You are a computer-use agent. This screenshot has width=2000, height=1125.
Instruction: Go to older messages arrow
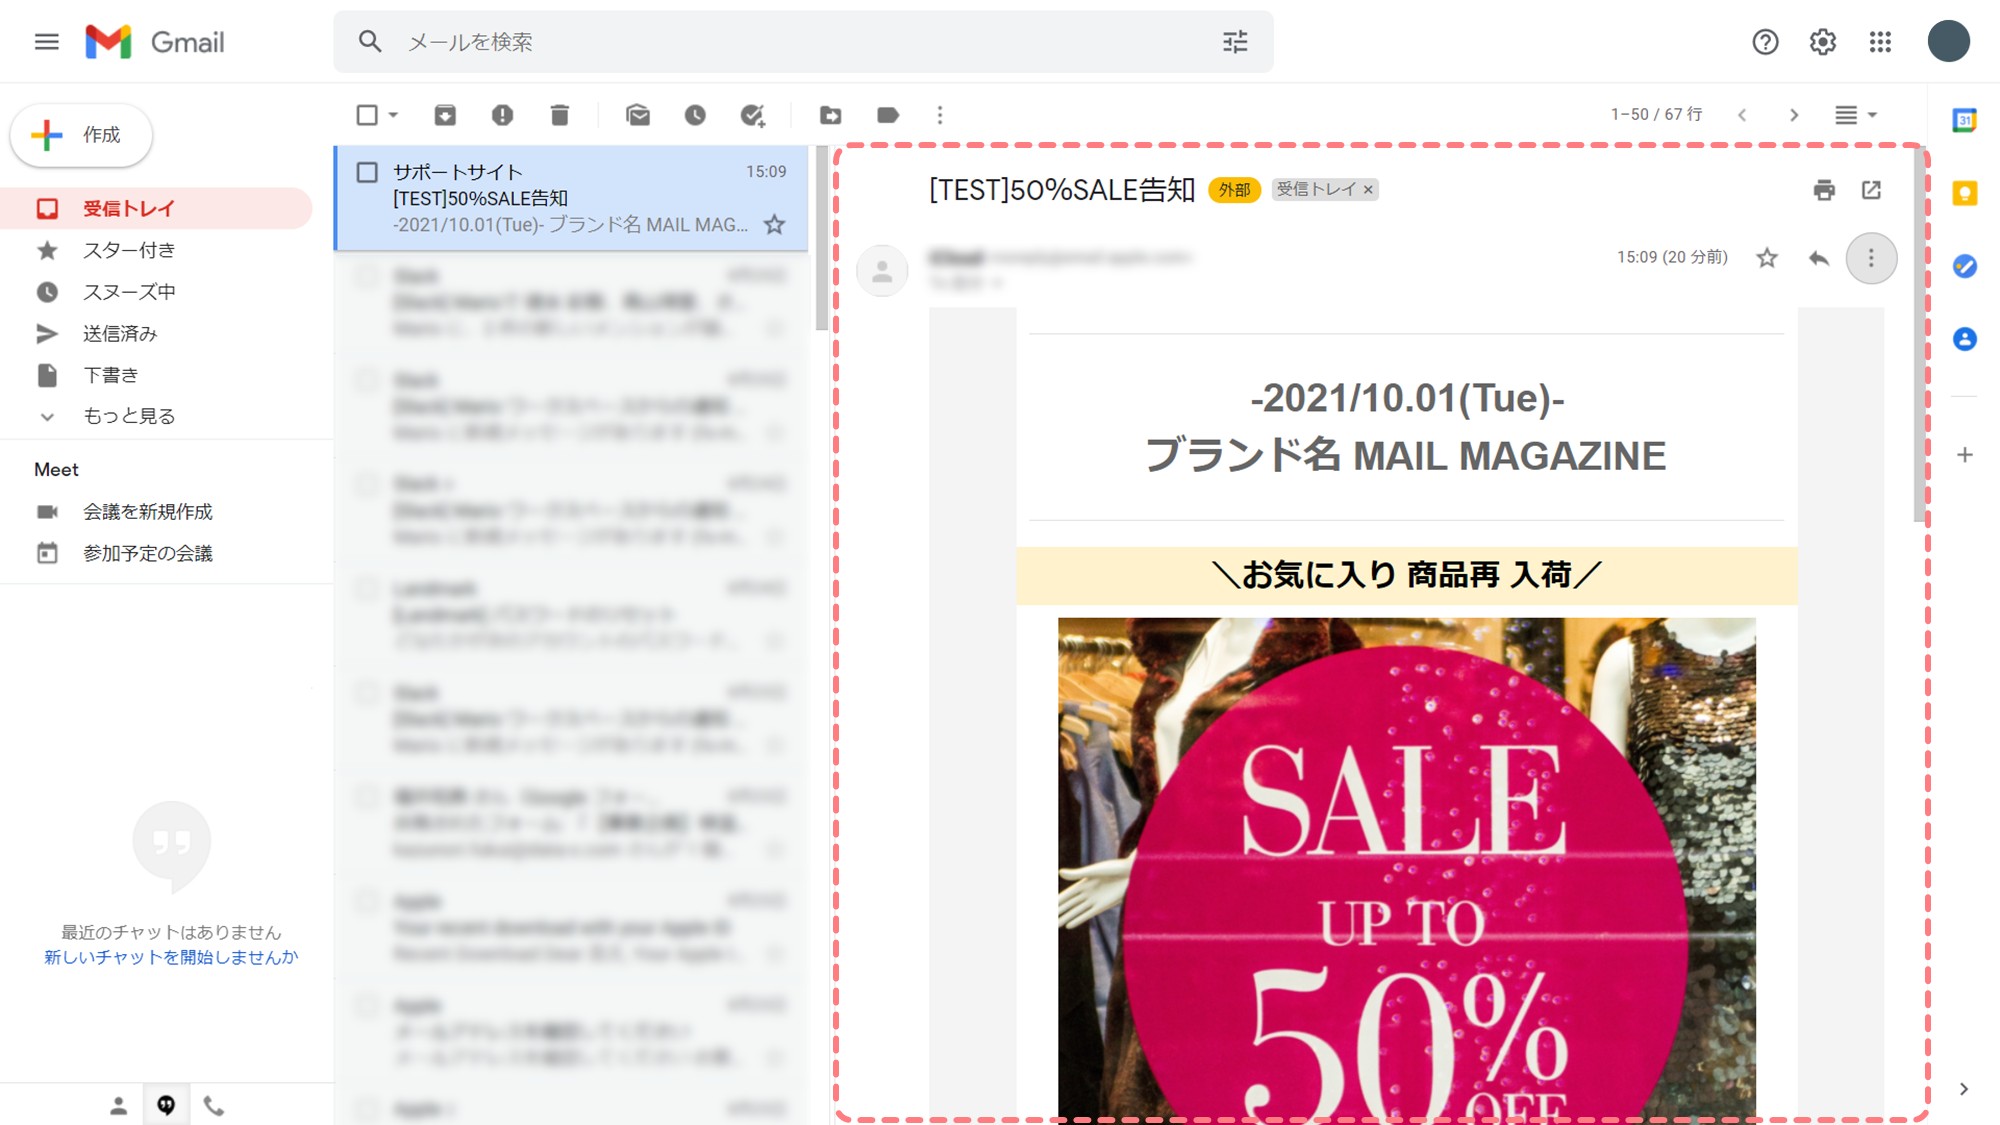pos(1794,115)
